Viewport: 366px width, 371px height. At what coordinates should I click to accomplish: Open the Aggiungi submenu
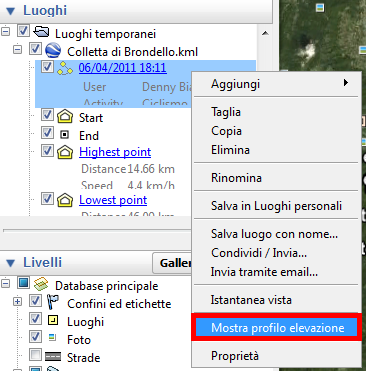point(276,84)
